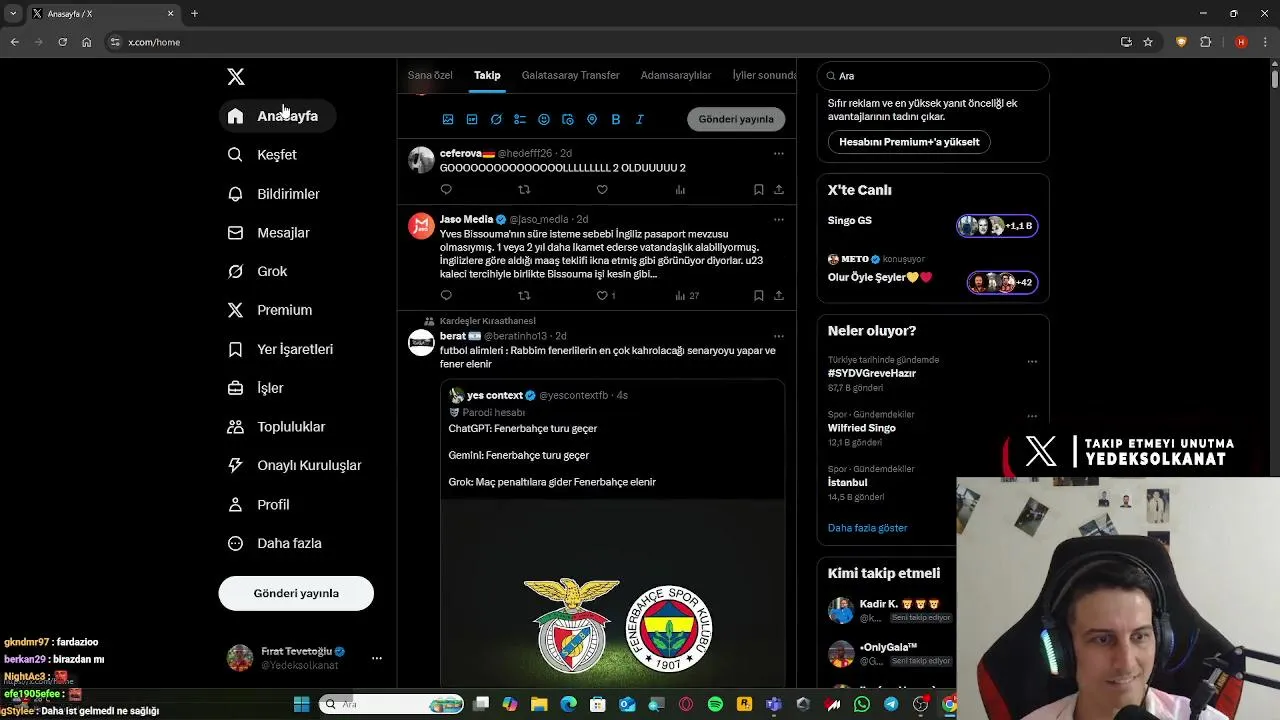Open Jaso Media profile avatar
1280x720 pixels.
[421, 226]
